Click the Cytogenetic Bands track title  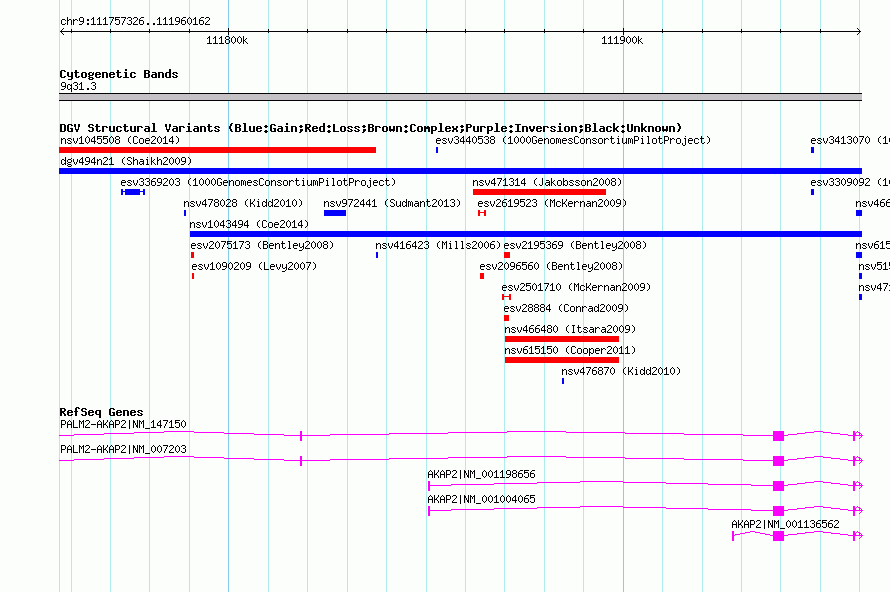(x=119, y=74)
